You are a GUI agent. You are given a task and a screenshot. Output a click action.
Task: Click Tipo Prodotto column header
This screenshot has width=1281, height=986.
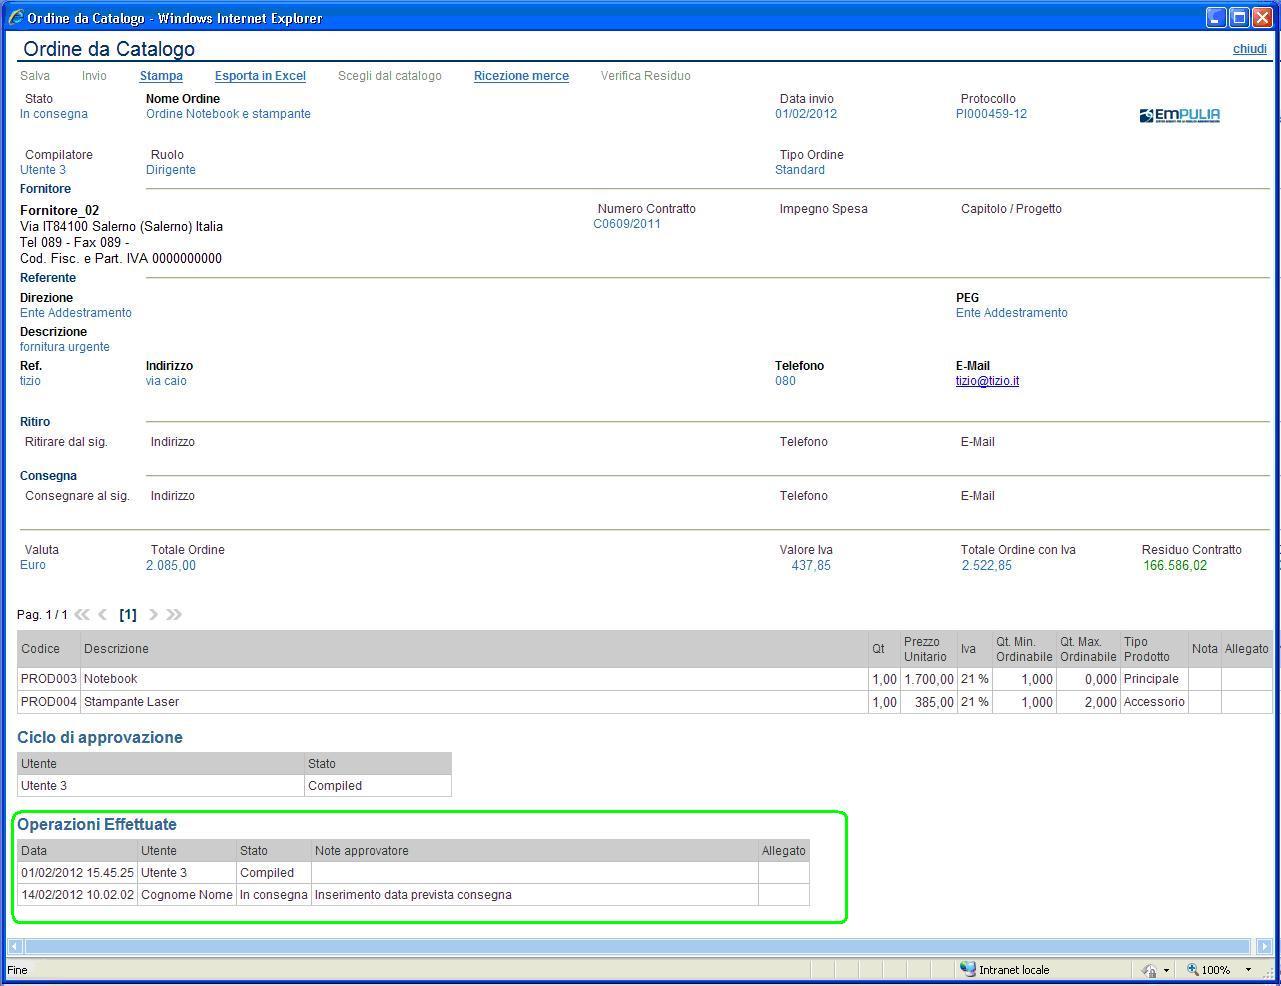tap(1154, 649)
